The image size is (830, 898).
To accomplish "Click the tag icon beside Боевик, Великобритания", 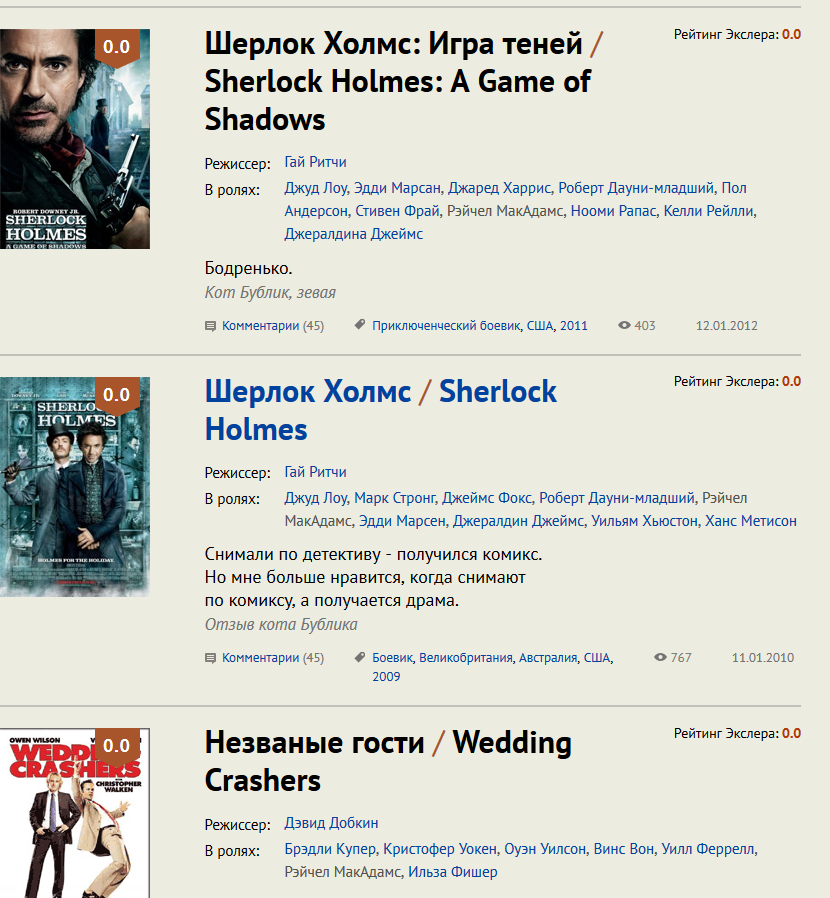I will [x=359, y=658].
